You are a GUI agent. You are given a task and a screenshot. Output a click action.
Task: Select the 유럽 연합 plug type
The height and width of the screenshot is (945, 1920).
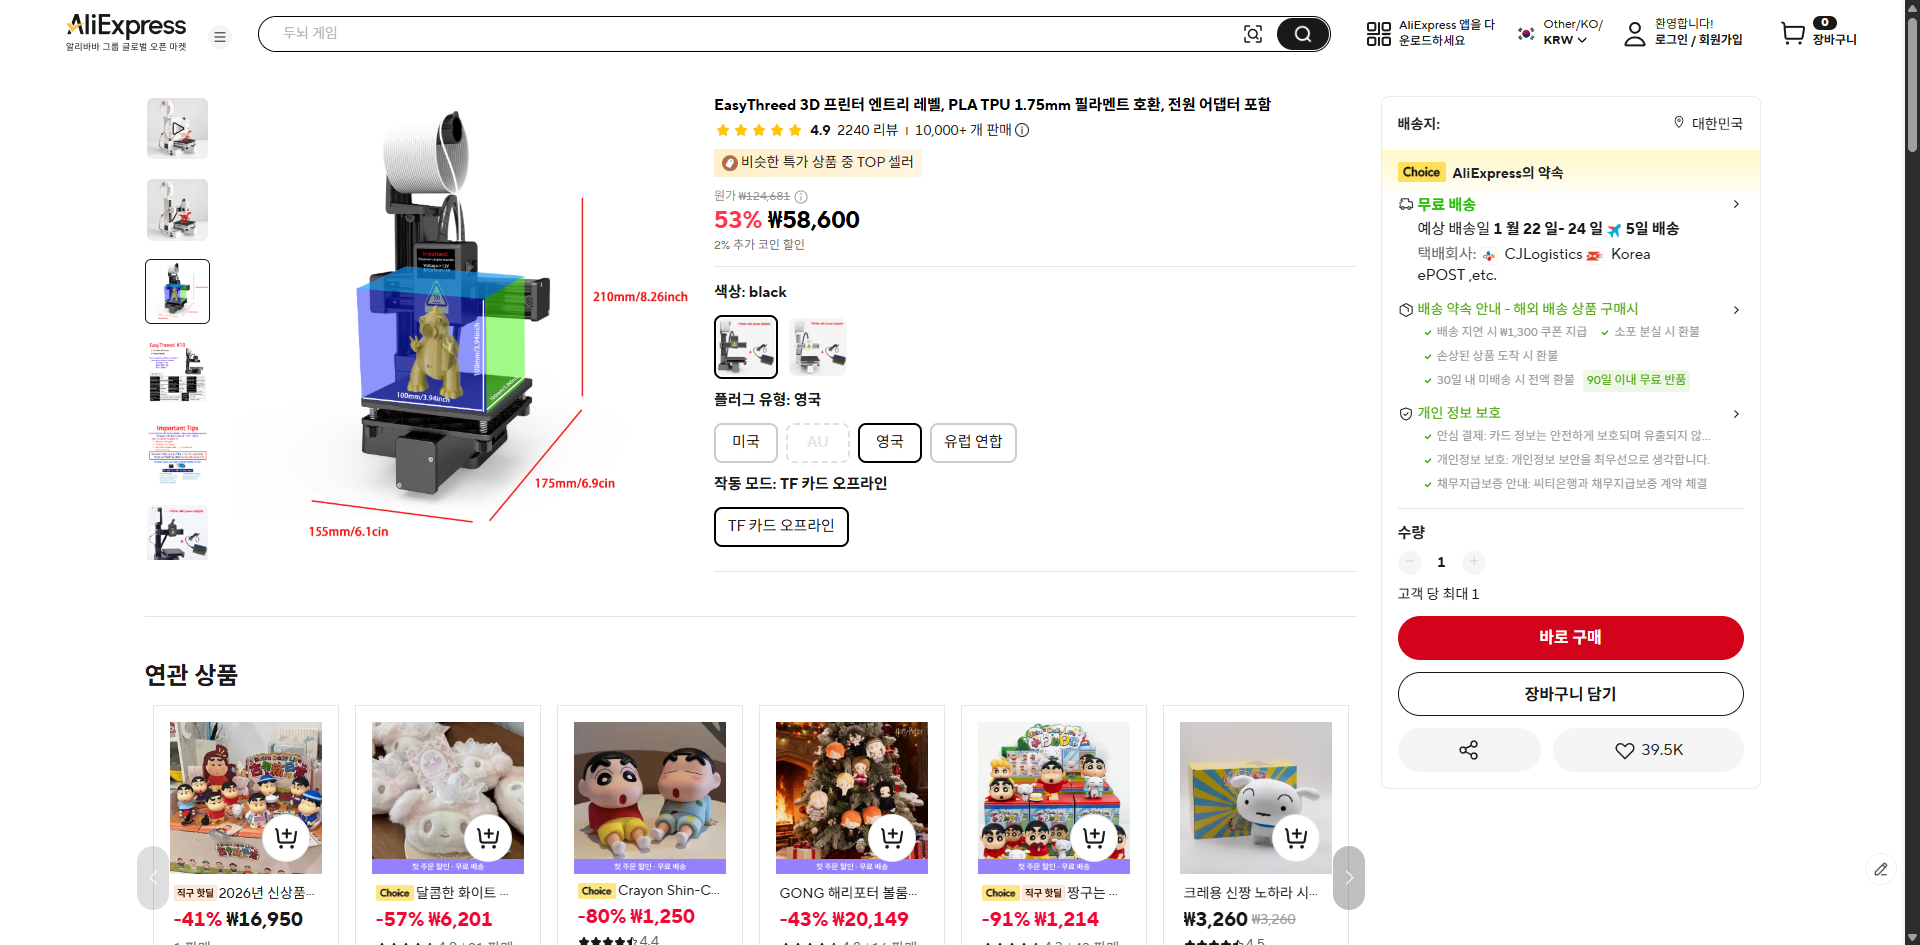972,442
